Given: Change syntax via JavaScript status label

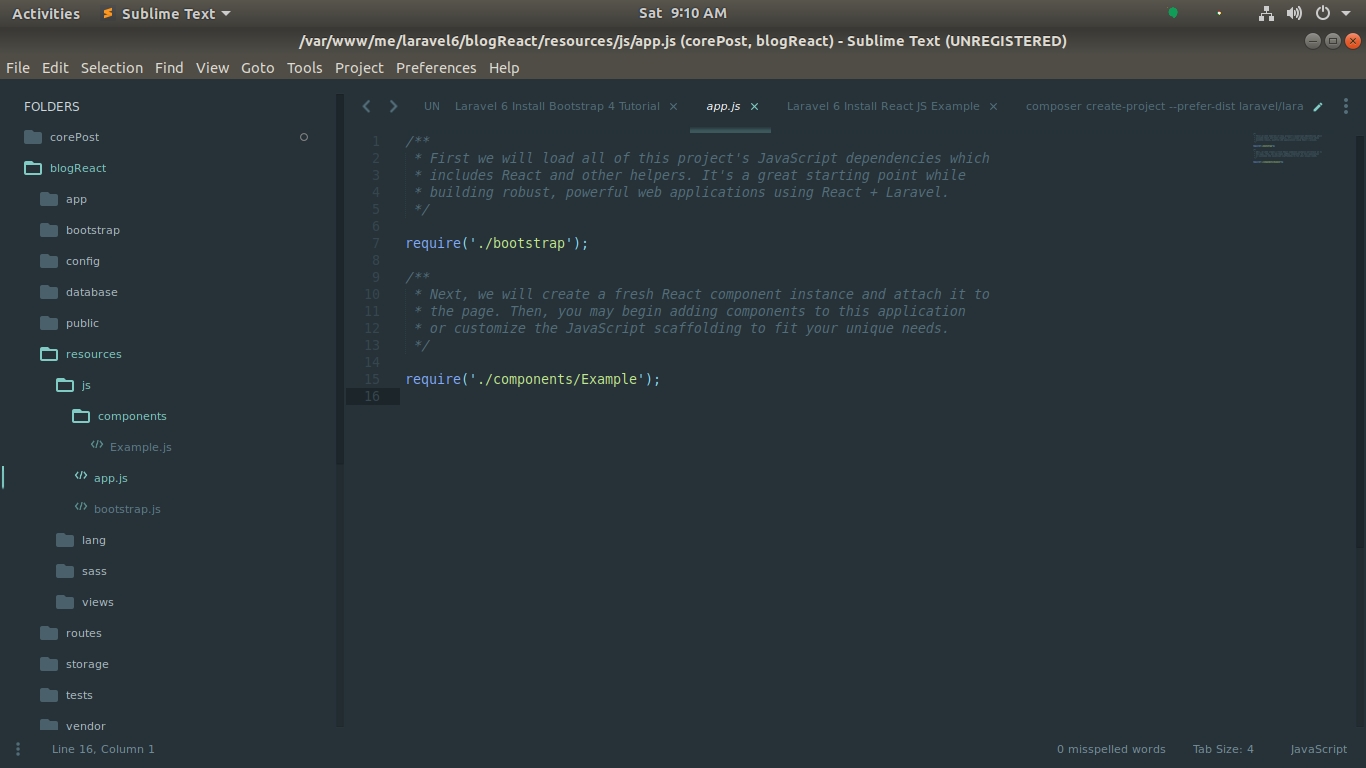Looking at the screenshot, I should pos(1318,749).
